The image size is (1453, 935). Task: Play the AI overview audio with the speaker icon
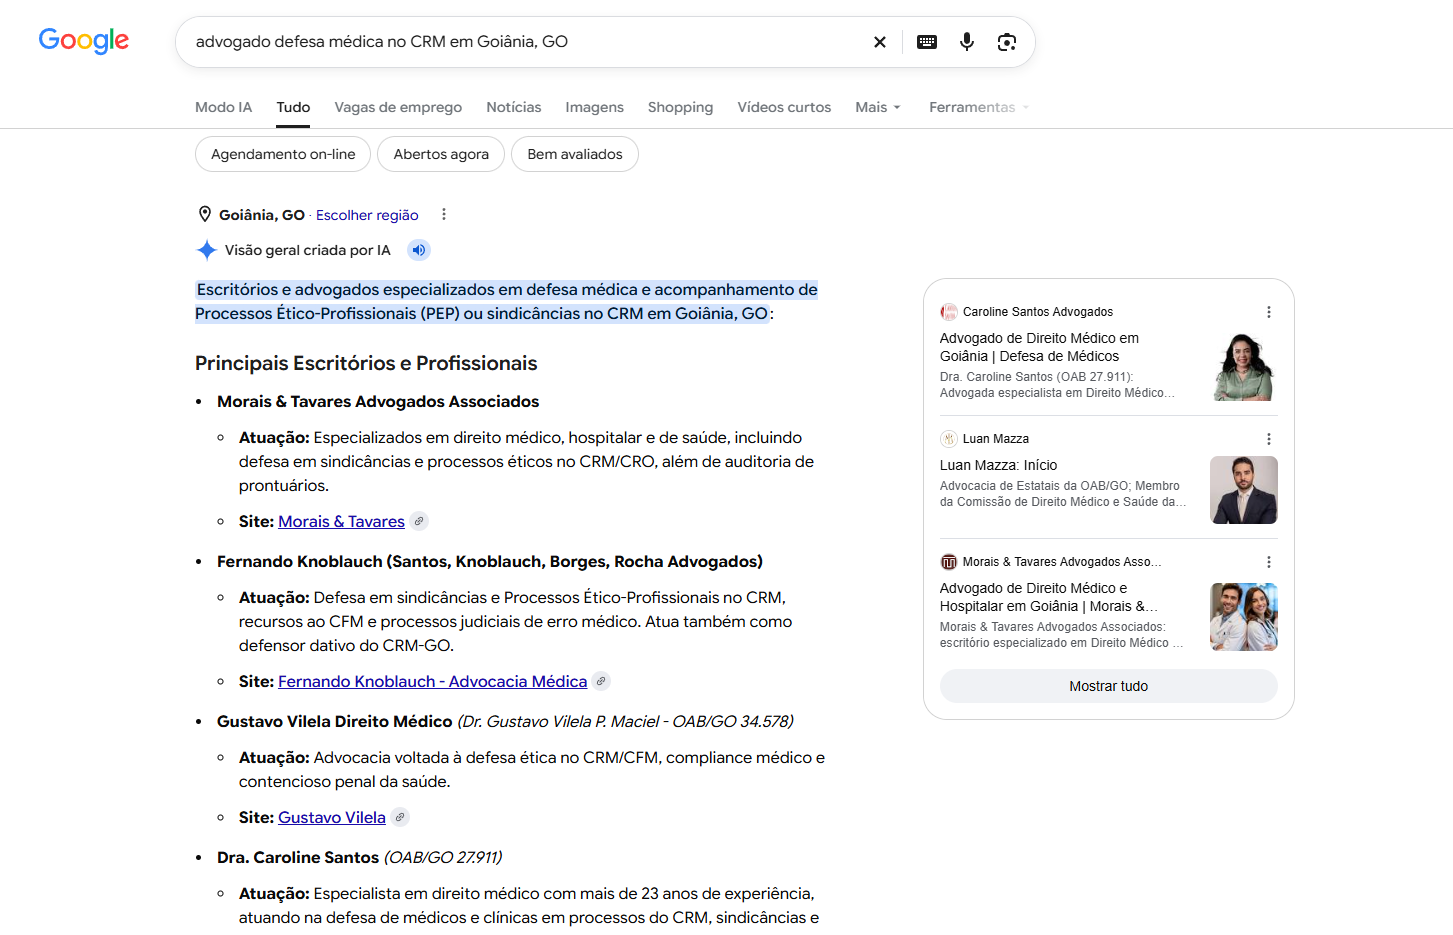(419, 250)
